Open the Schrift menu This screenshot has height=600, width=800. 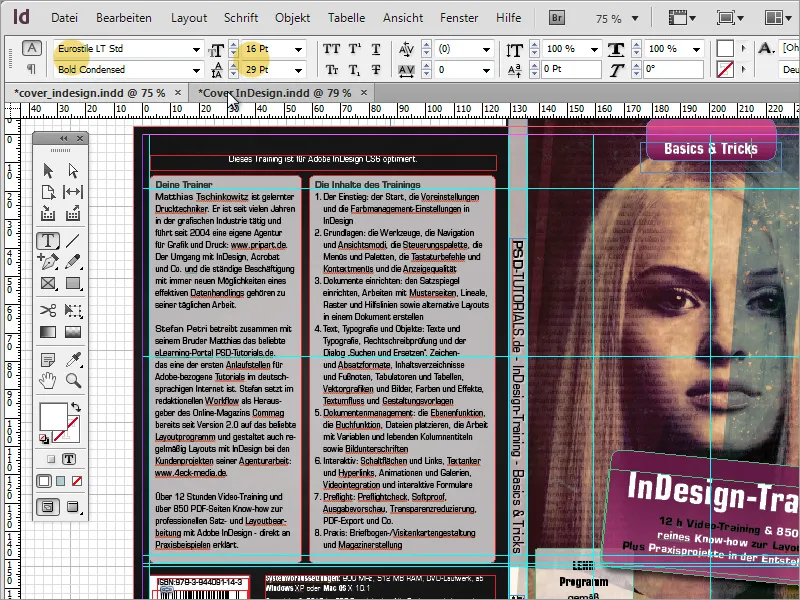click(x=241, y=18)
